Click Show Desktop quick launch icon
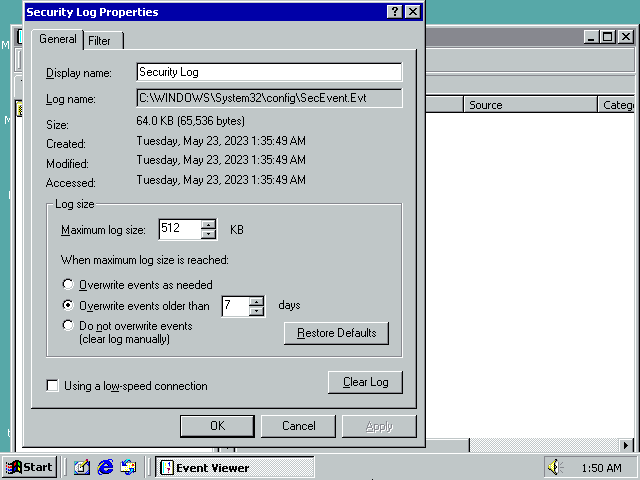Viewport: 640px width, 480px height. [x=82, y=467]
